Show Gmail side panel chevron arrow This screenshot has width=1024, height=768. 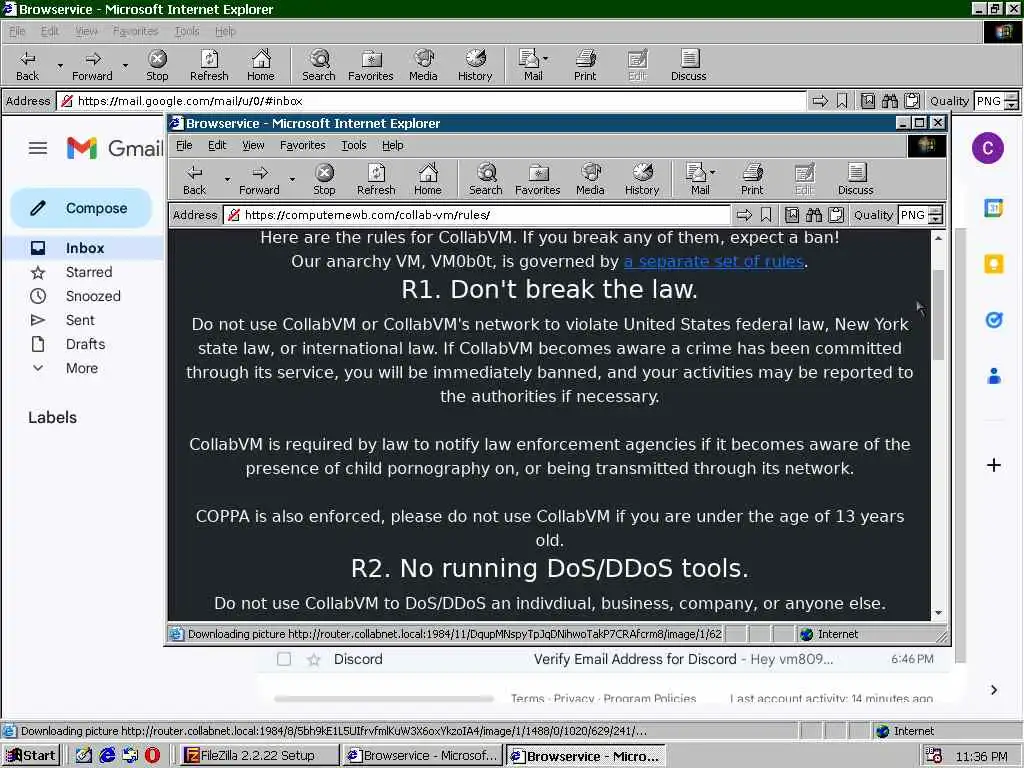[993, 690]
